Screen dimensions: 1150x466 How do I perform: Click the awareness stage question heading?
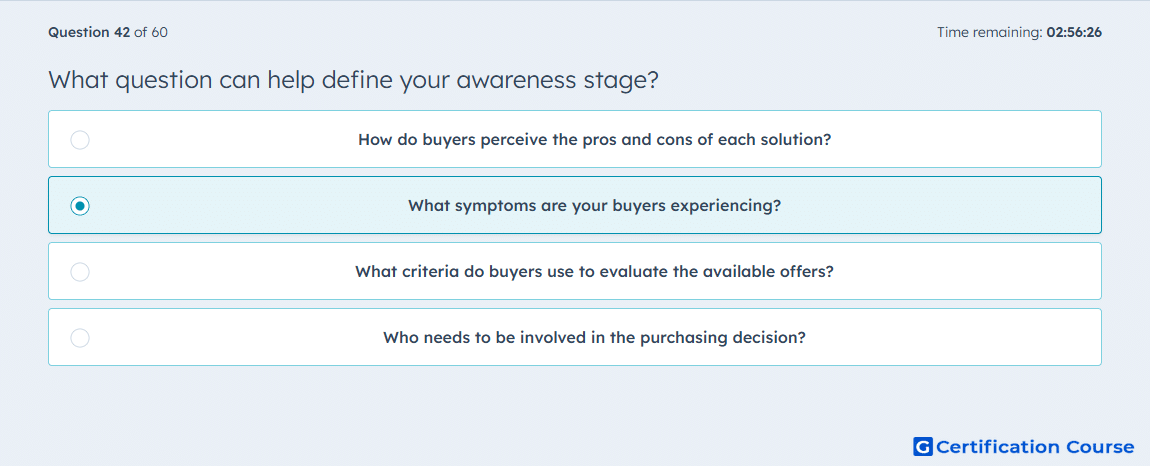tap(354, 80)
